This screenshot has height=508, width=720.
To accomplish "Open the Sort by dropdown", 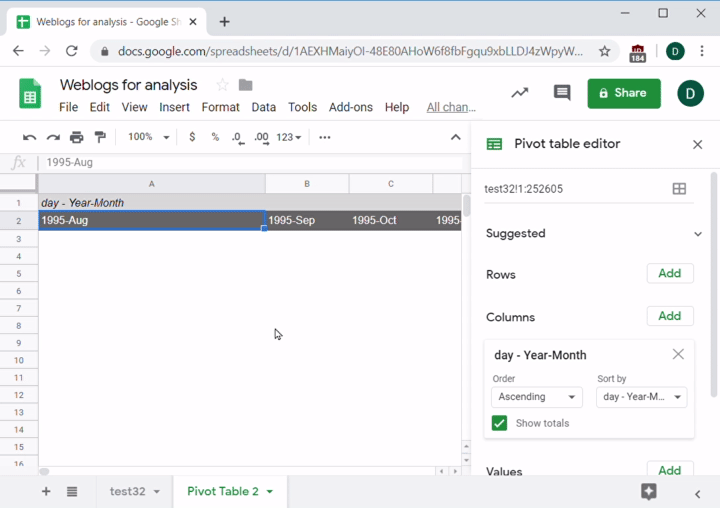I will tap(641, 397).
